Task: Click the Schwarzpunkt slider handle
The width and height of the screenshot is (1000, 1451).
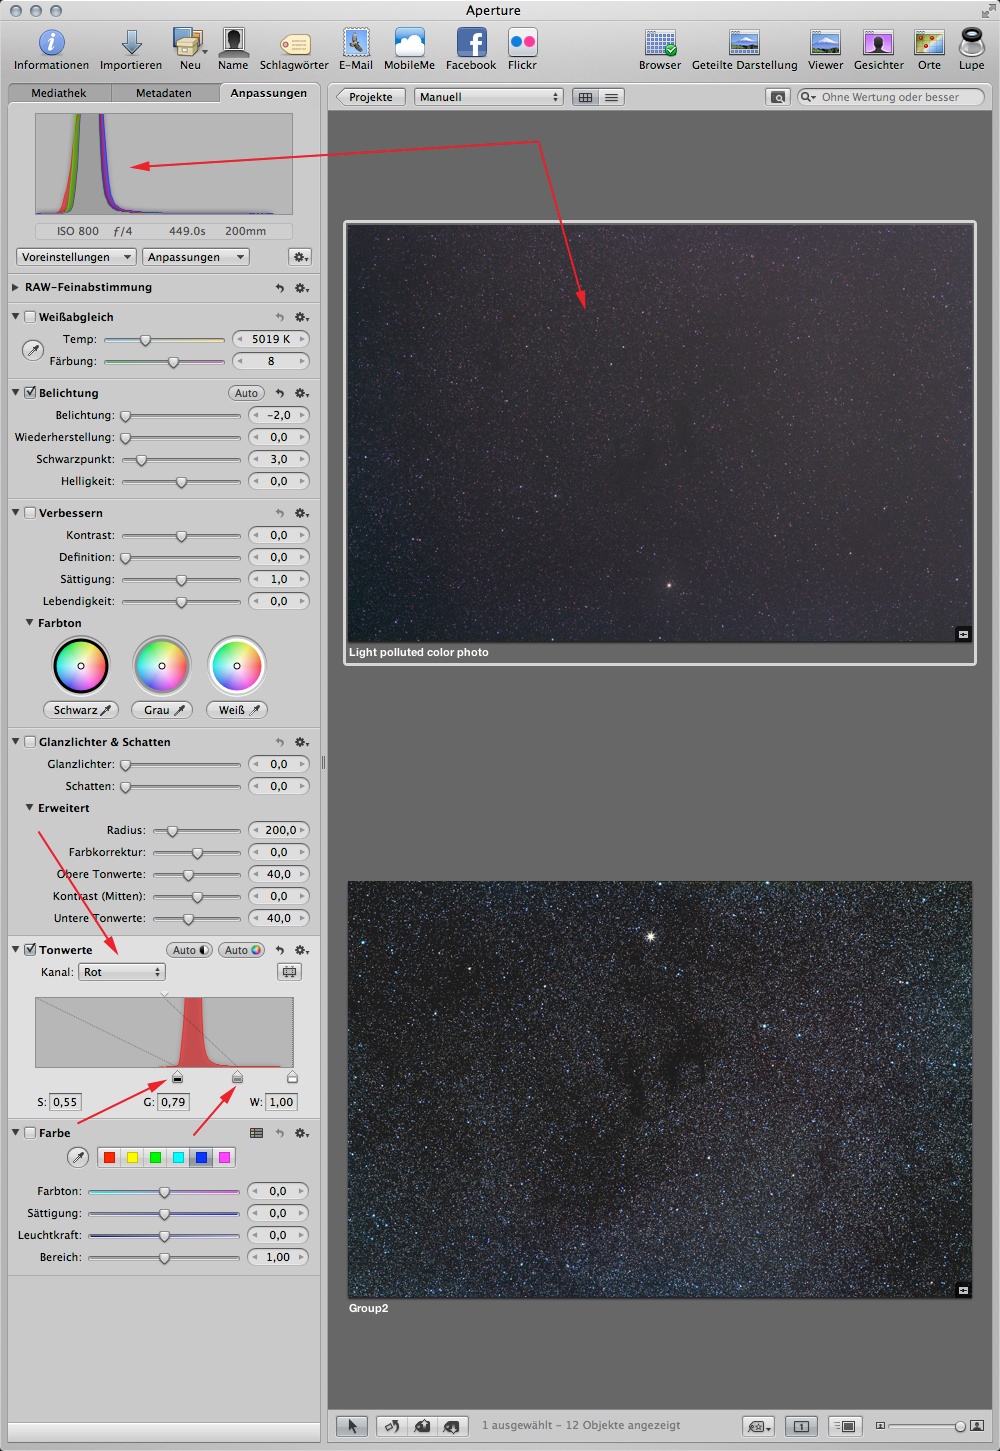Action: coord(141,460)
